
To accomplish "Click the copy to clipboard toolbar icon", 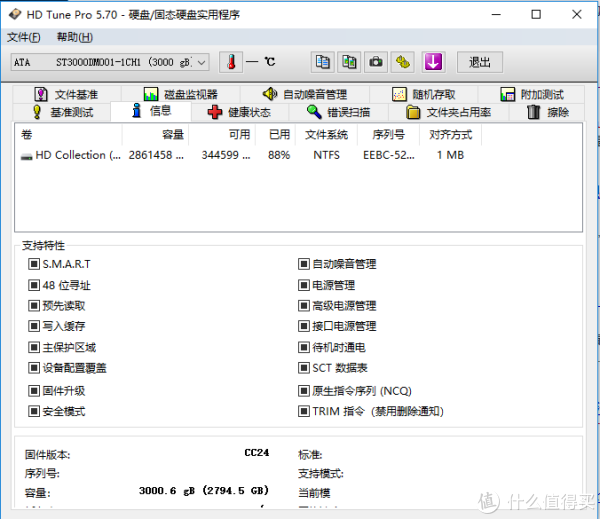I will click(x=322, y=62).
